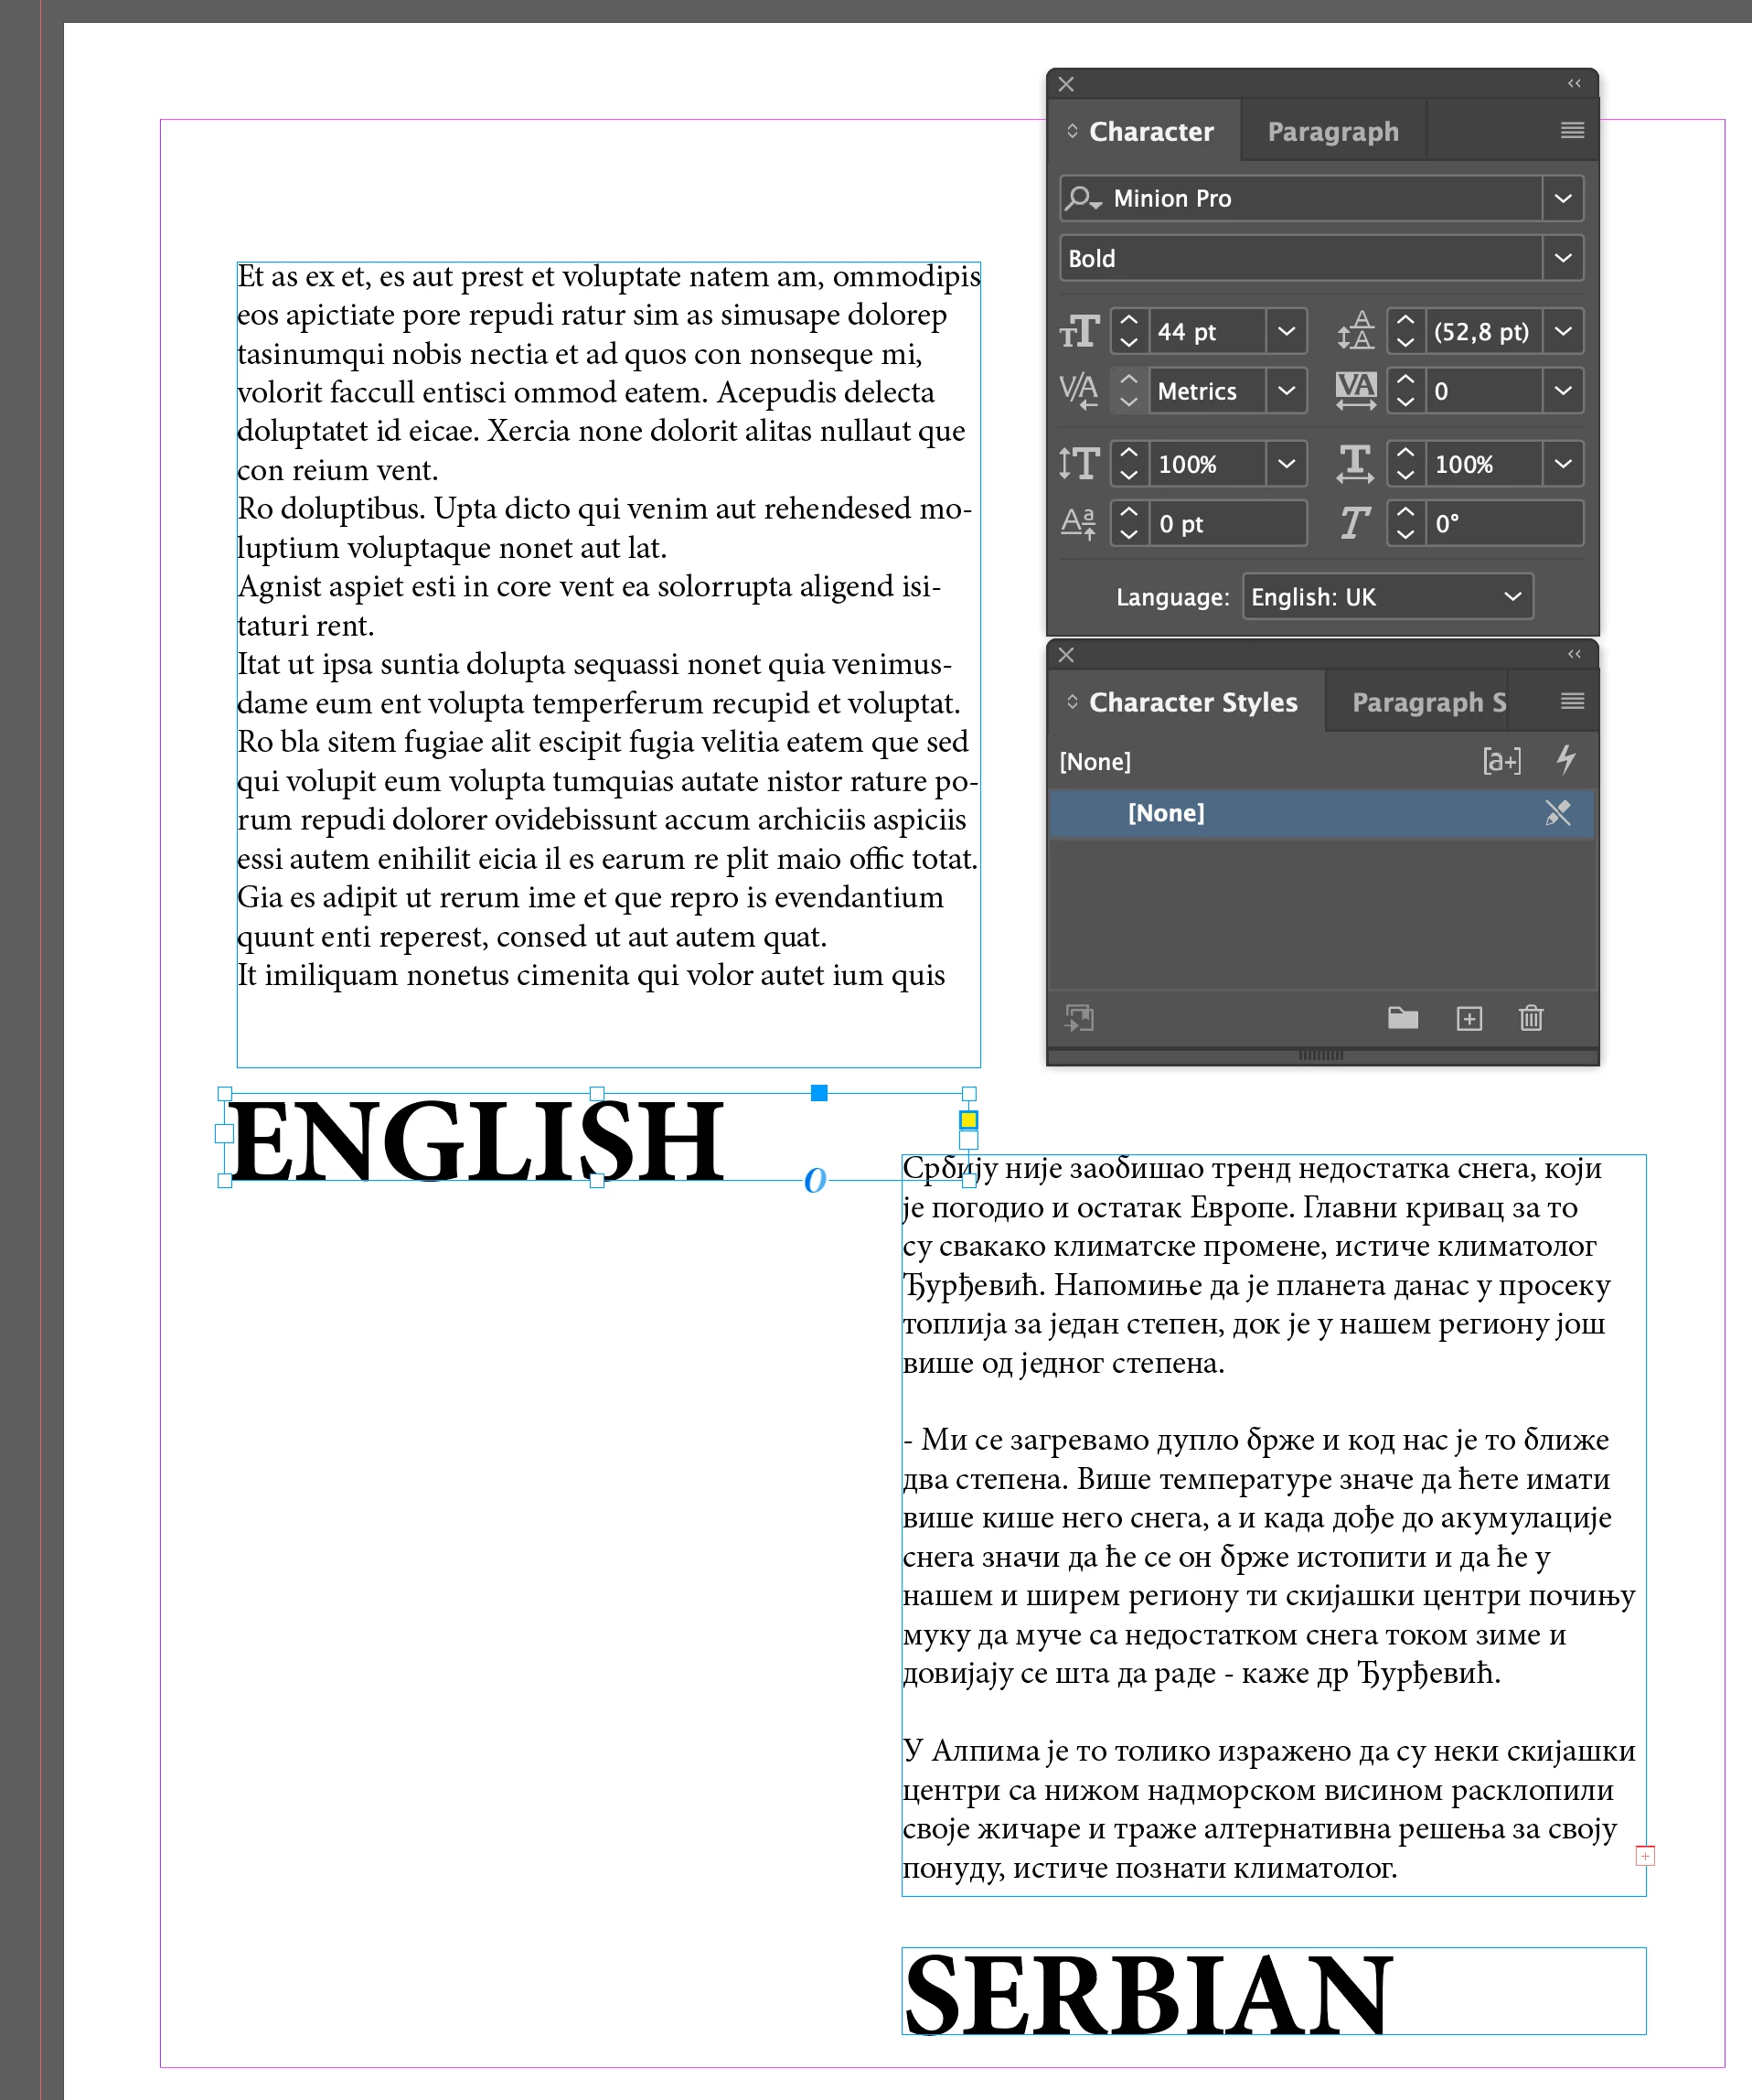Increase kerning with up stepper
1752x2100 pixels.
[x=1129, y=379]
